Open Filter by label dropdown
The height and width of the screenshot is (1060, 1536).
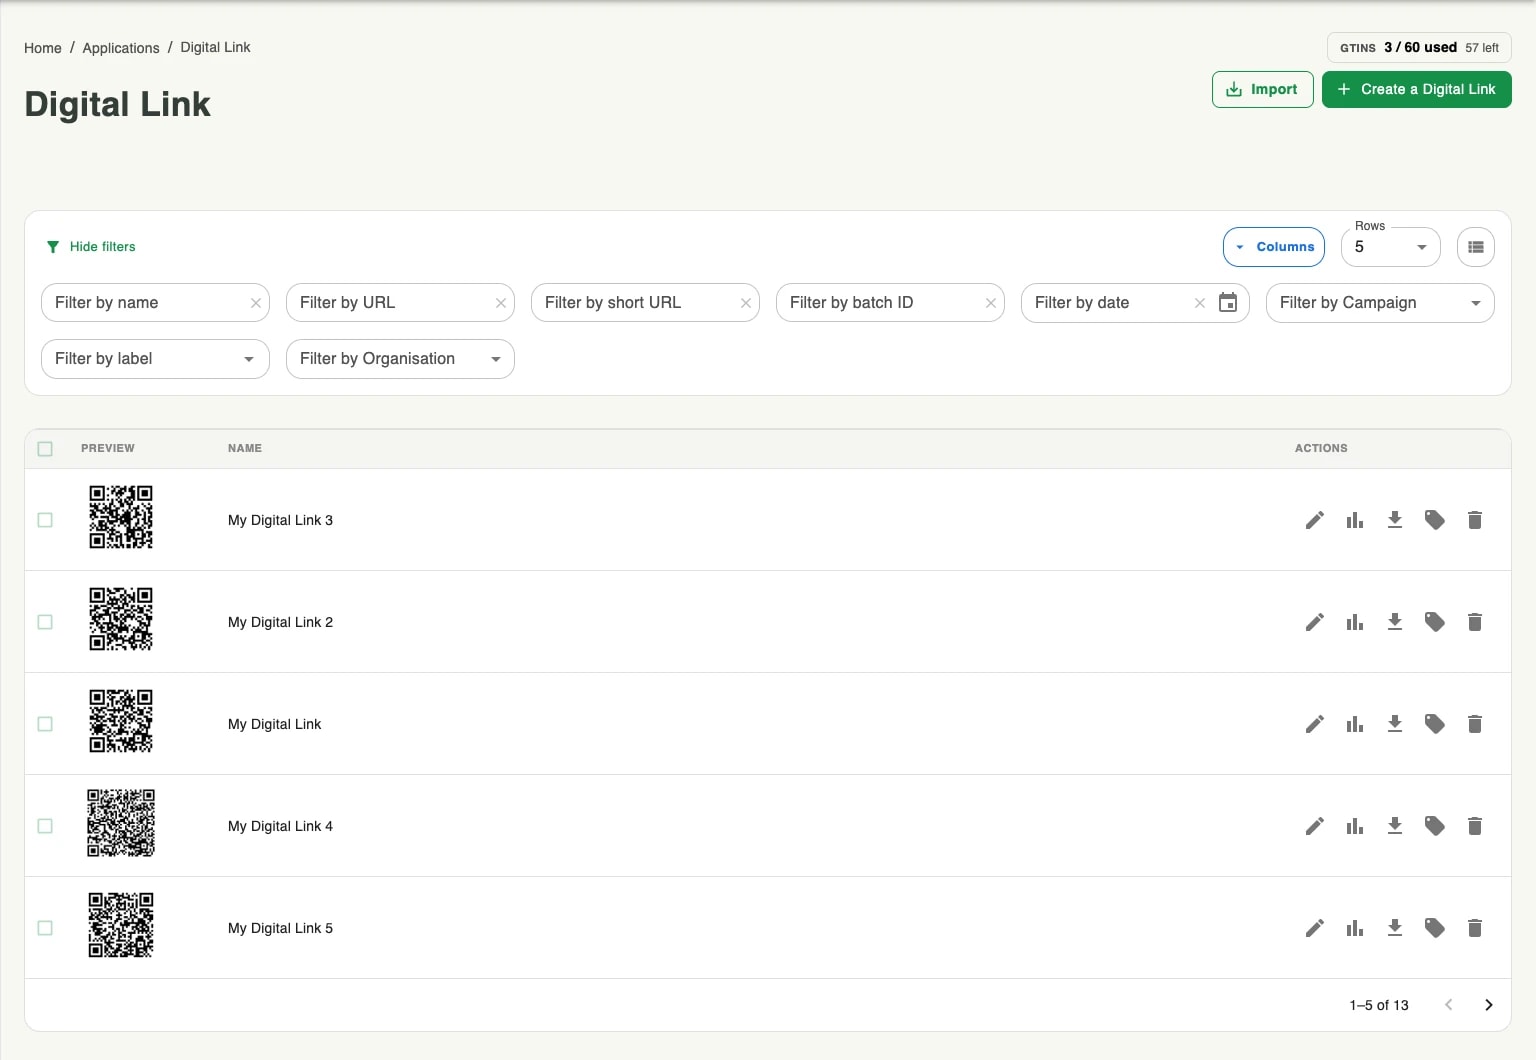(x=155, y=359)
